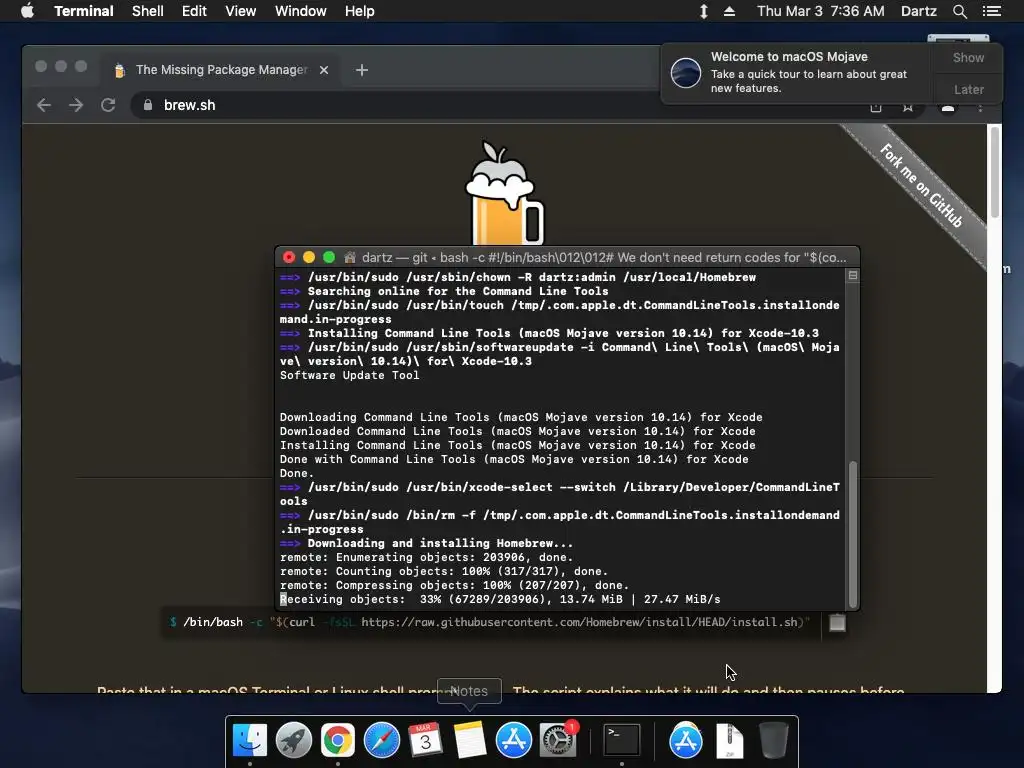Reload the brew.sh page
This screenshot has width=1024, height=768.
click(x=108, y=105)
